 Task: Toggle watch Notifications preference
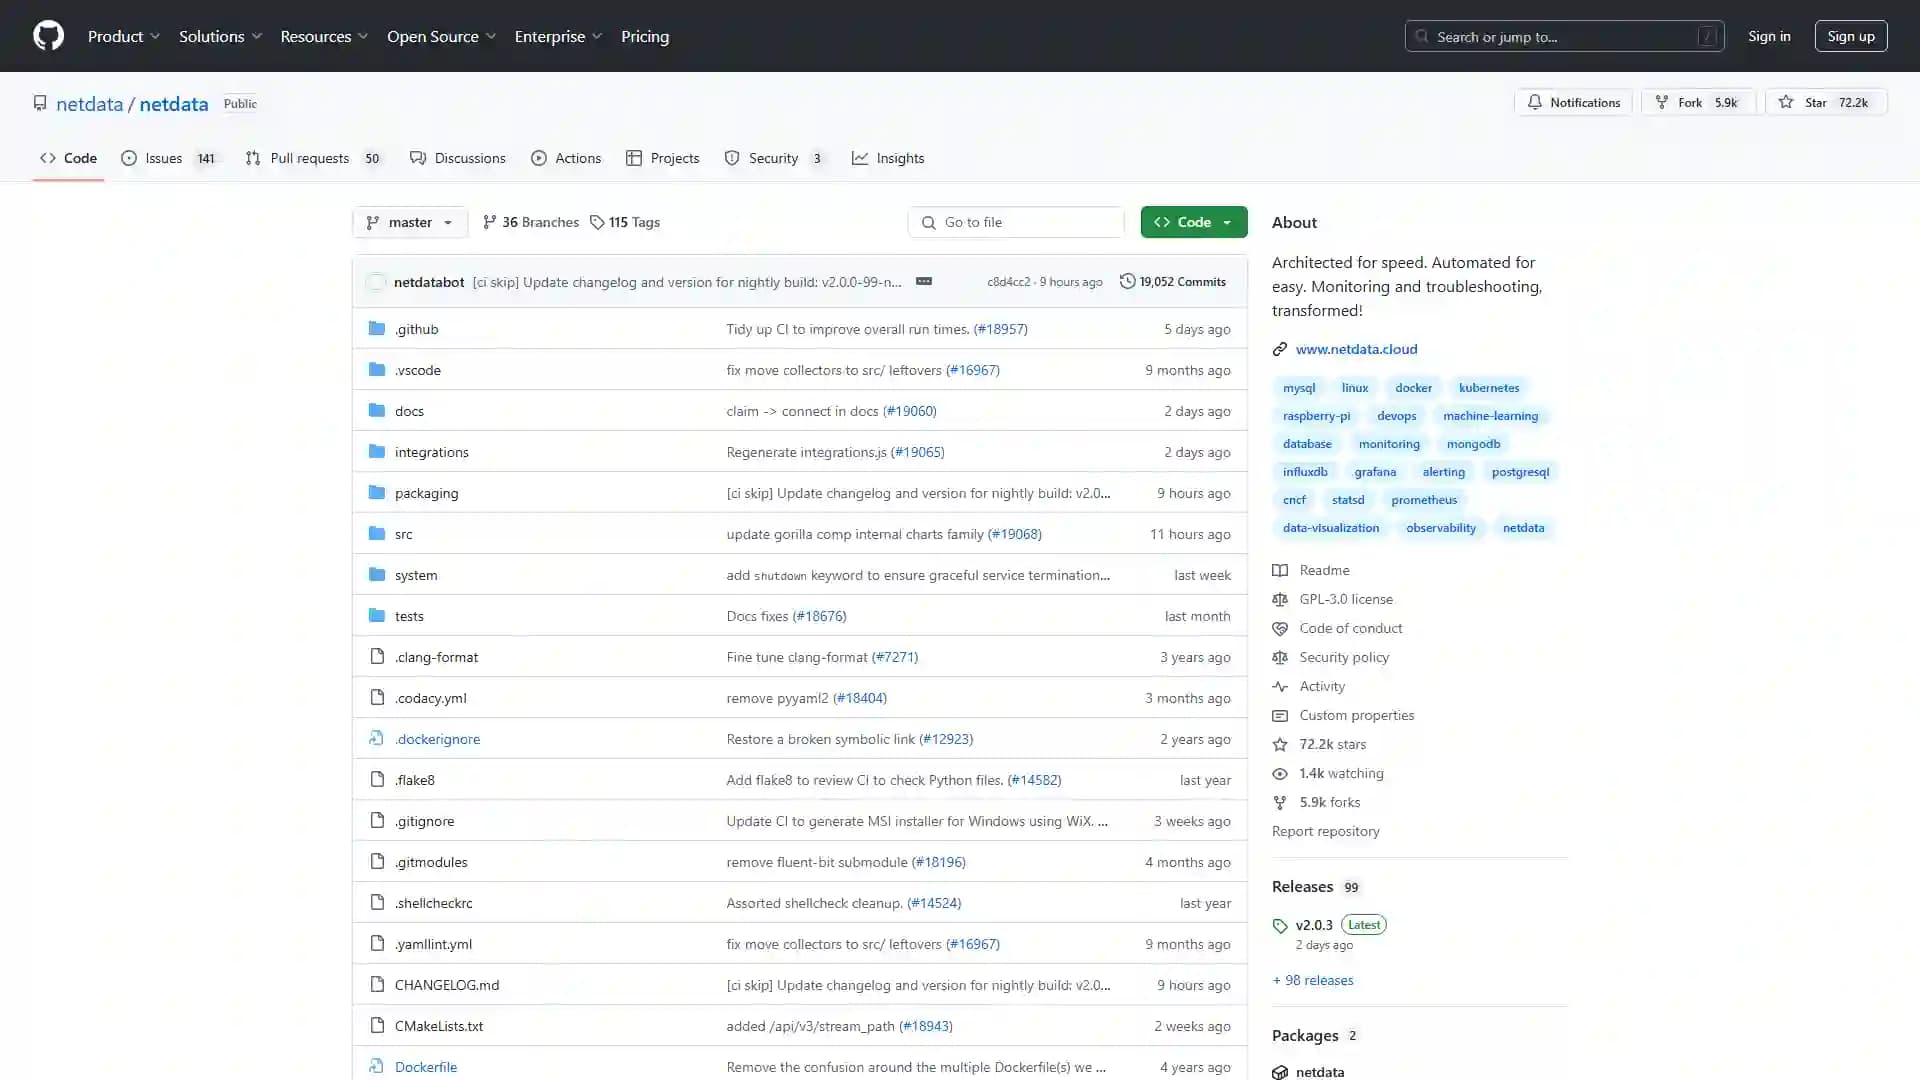[1576, 102]
